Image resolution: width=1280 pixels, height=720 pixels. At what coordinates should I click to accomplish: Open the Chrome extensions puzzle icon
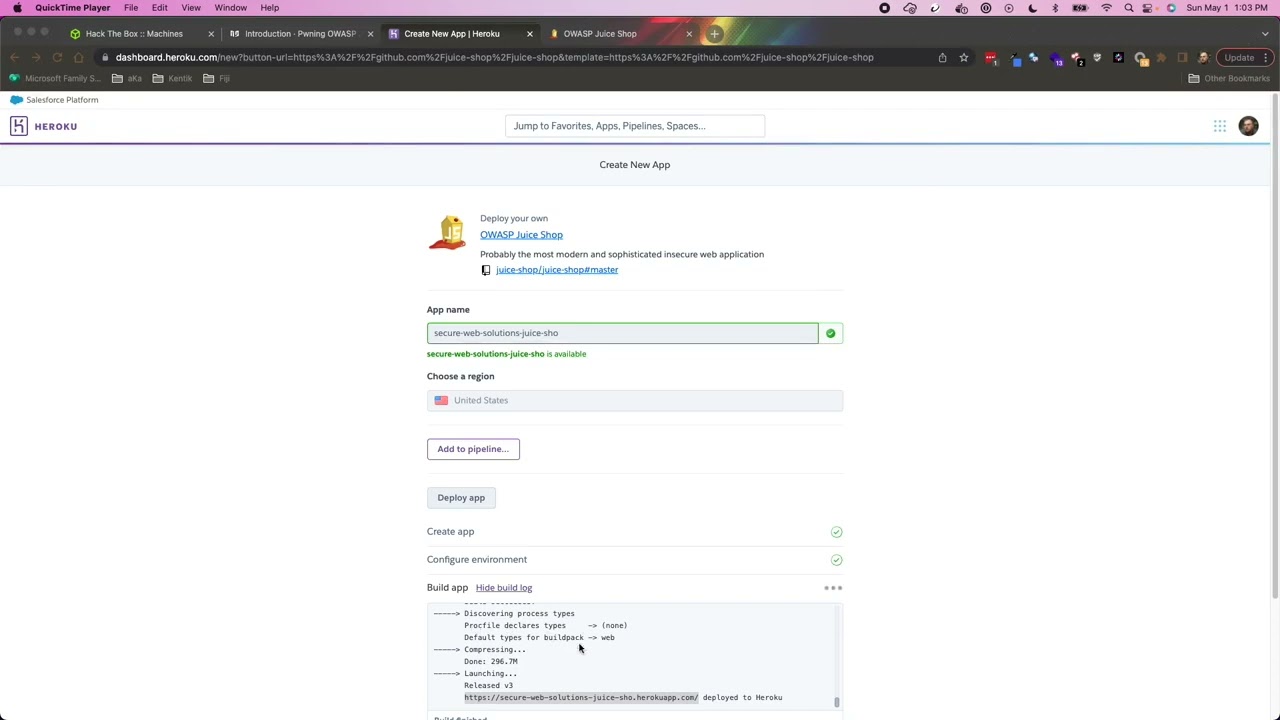tap(1161, 58)
